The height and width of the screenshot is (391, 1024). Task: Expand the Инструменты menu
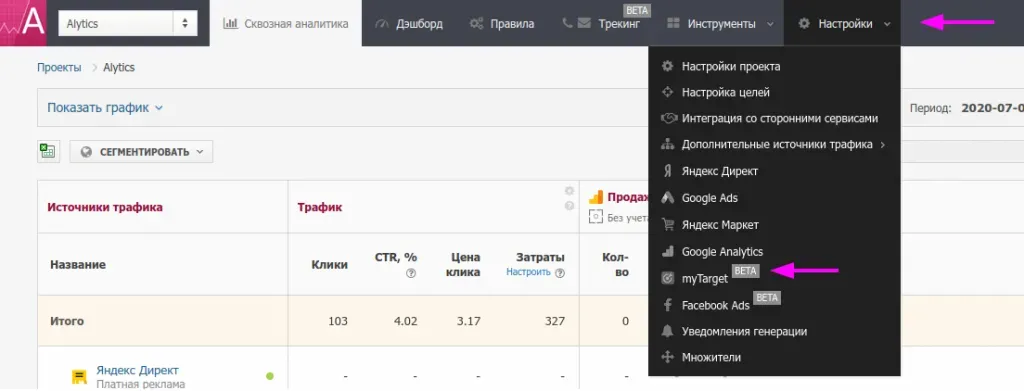click(x=720, y=23)
